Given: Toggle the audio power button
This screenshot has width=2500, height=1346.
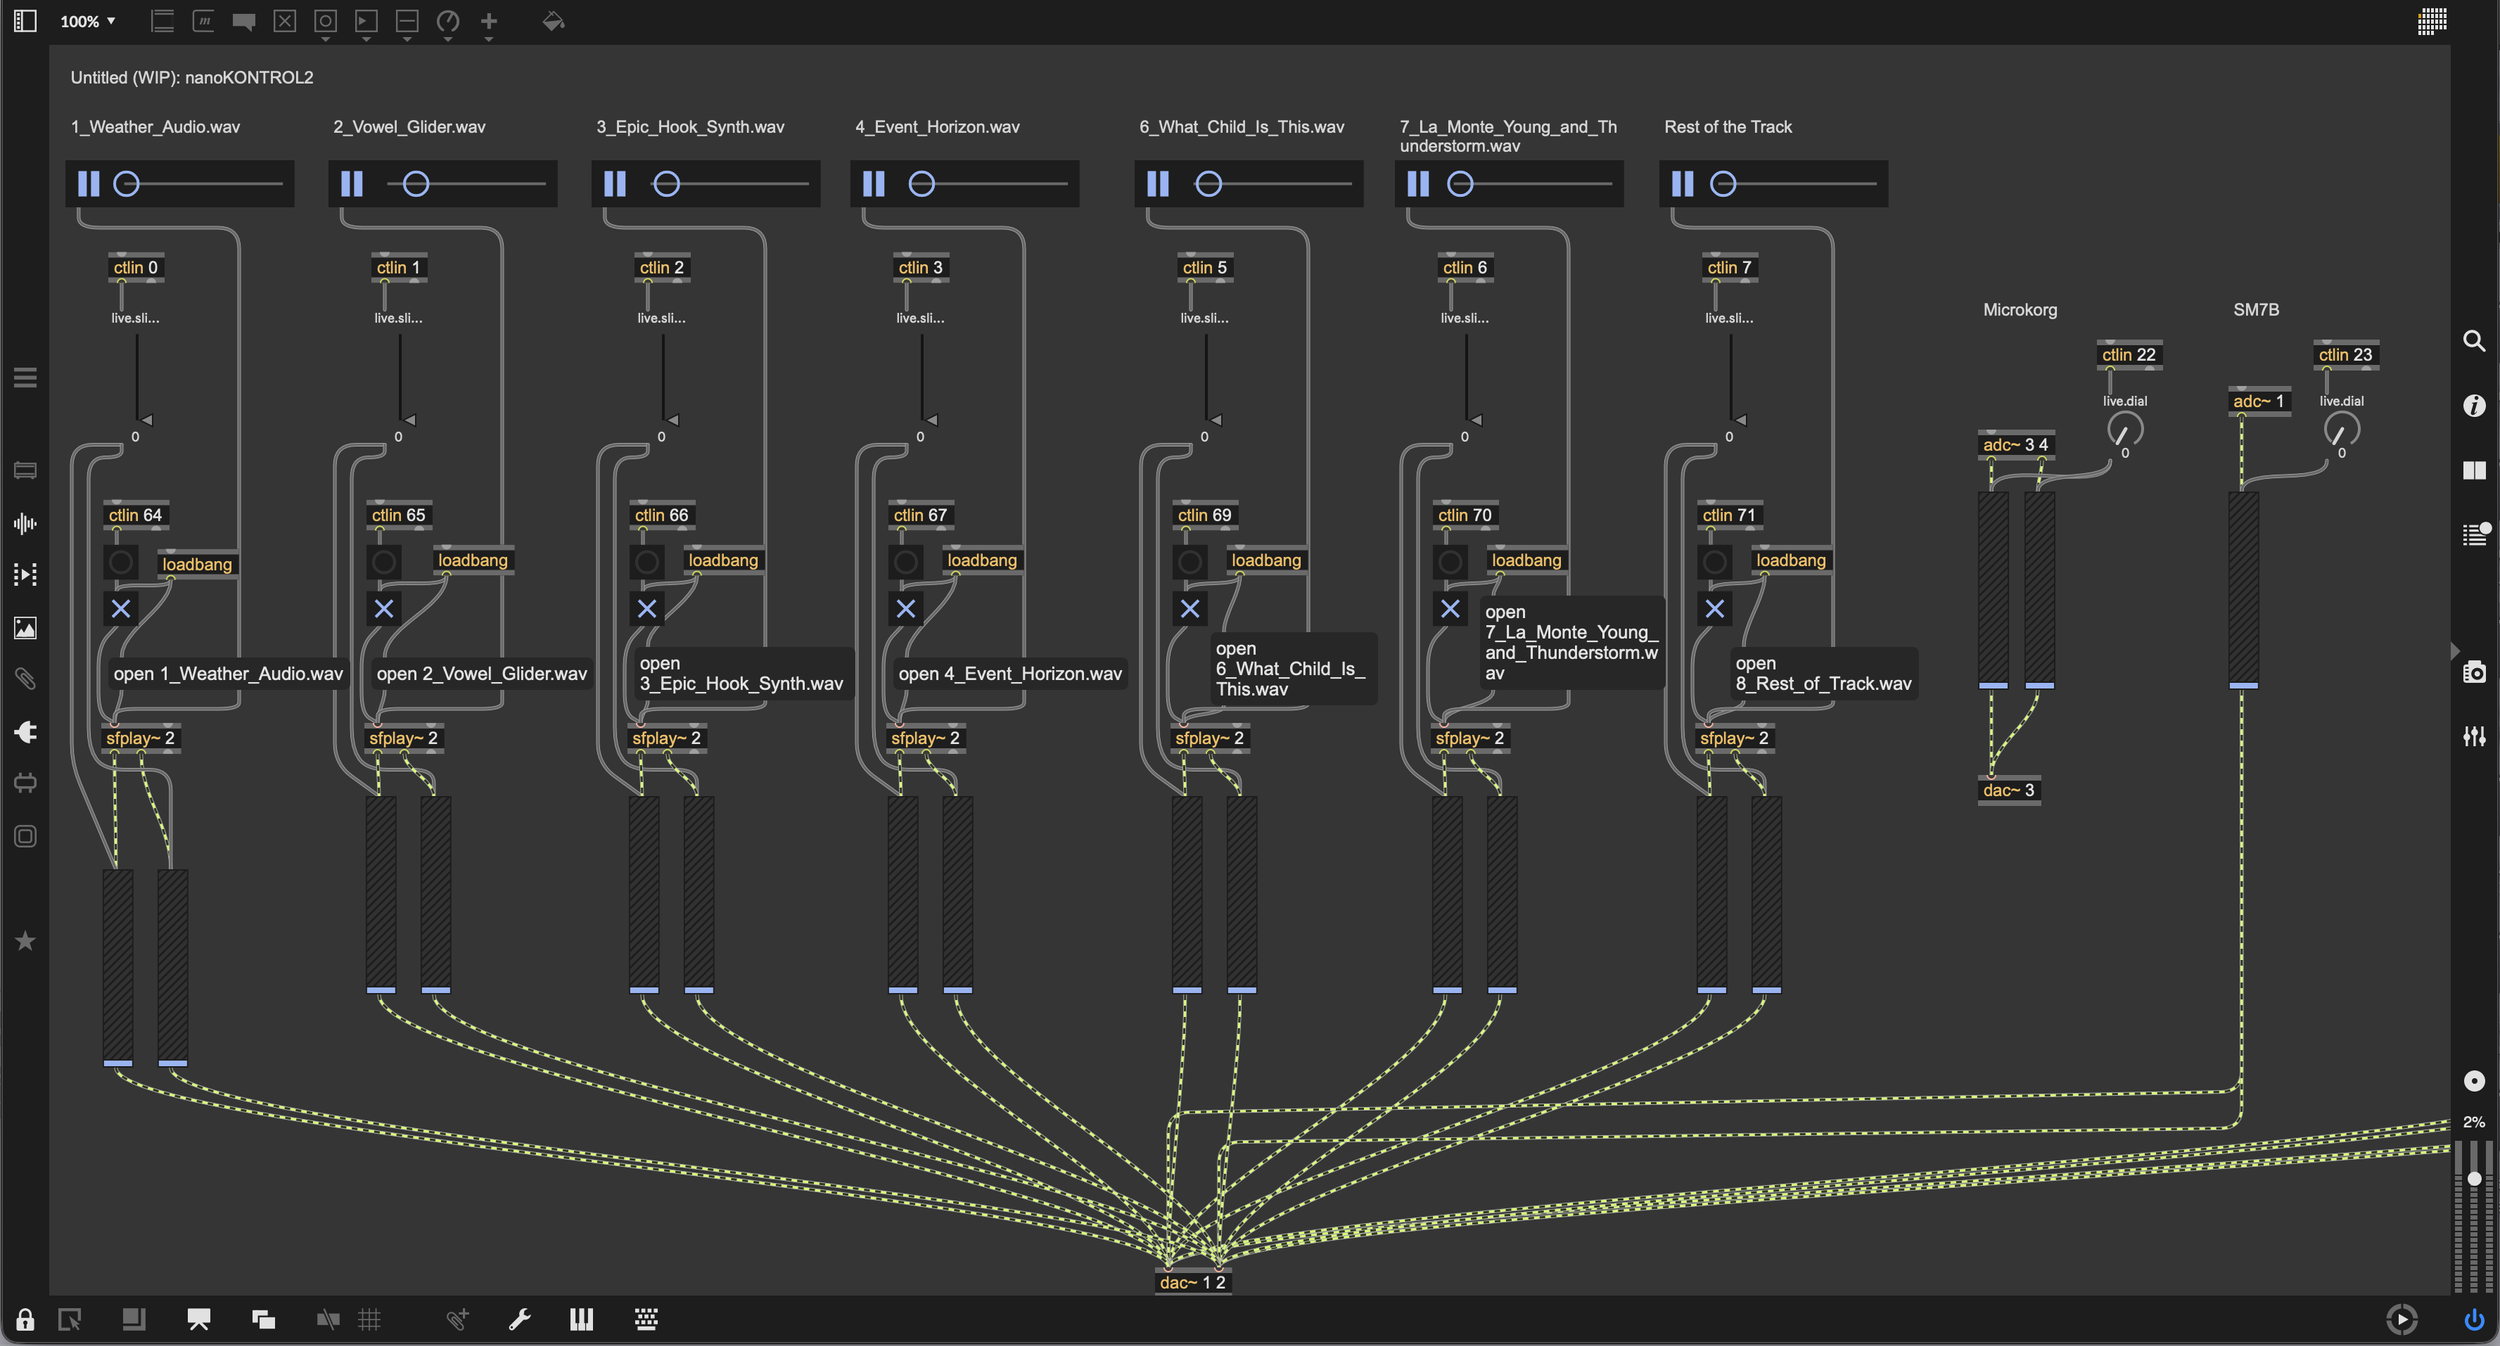Looking at the screenshot, I should [2474, 1320].
